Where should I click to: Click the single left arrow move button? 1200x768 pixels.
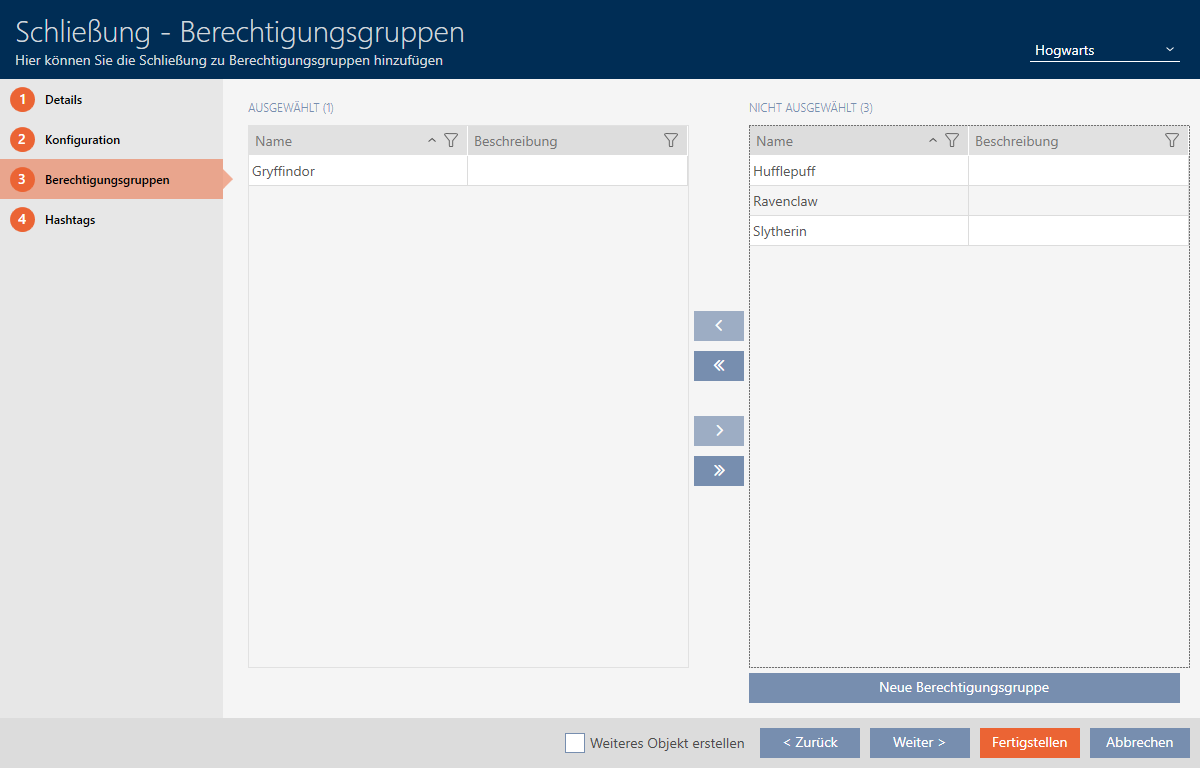718,326
